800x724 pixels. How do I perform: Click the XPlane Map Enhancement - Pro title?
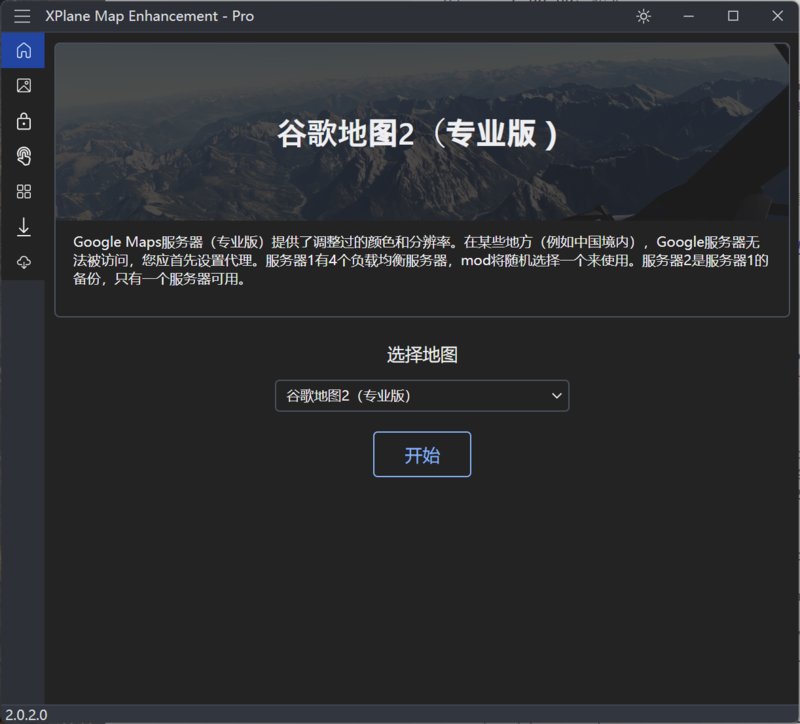pyautogui.click(x=149, y=16)
